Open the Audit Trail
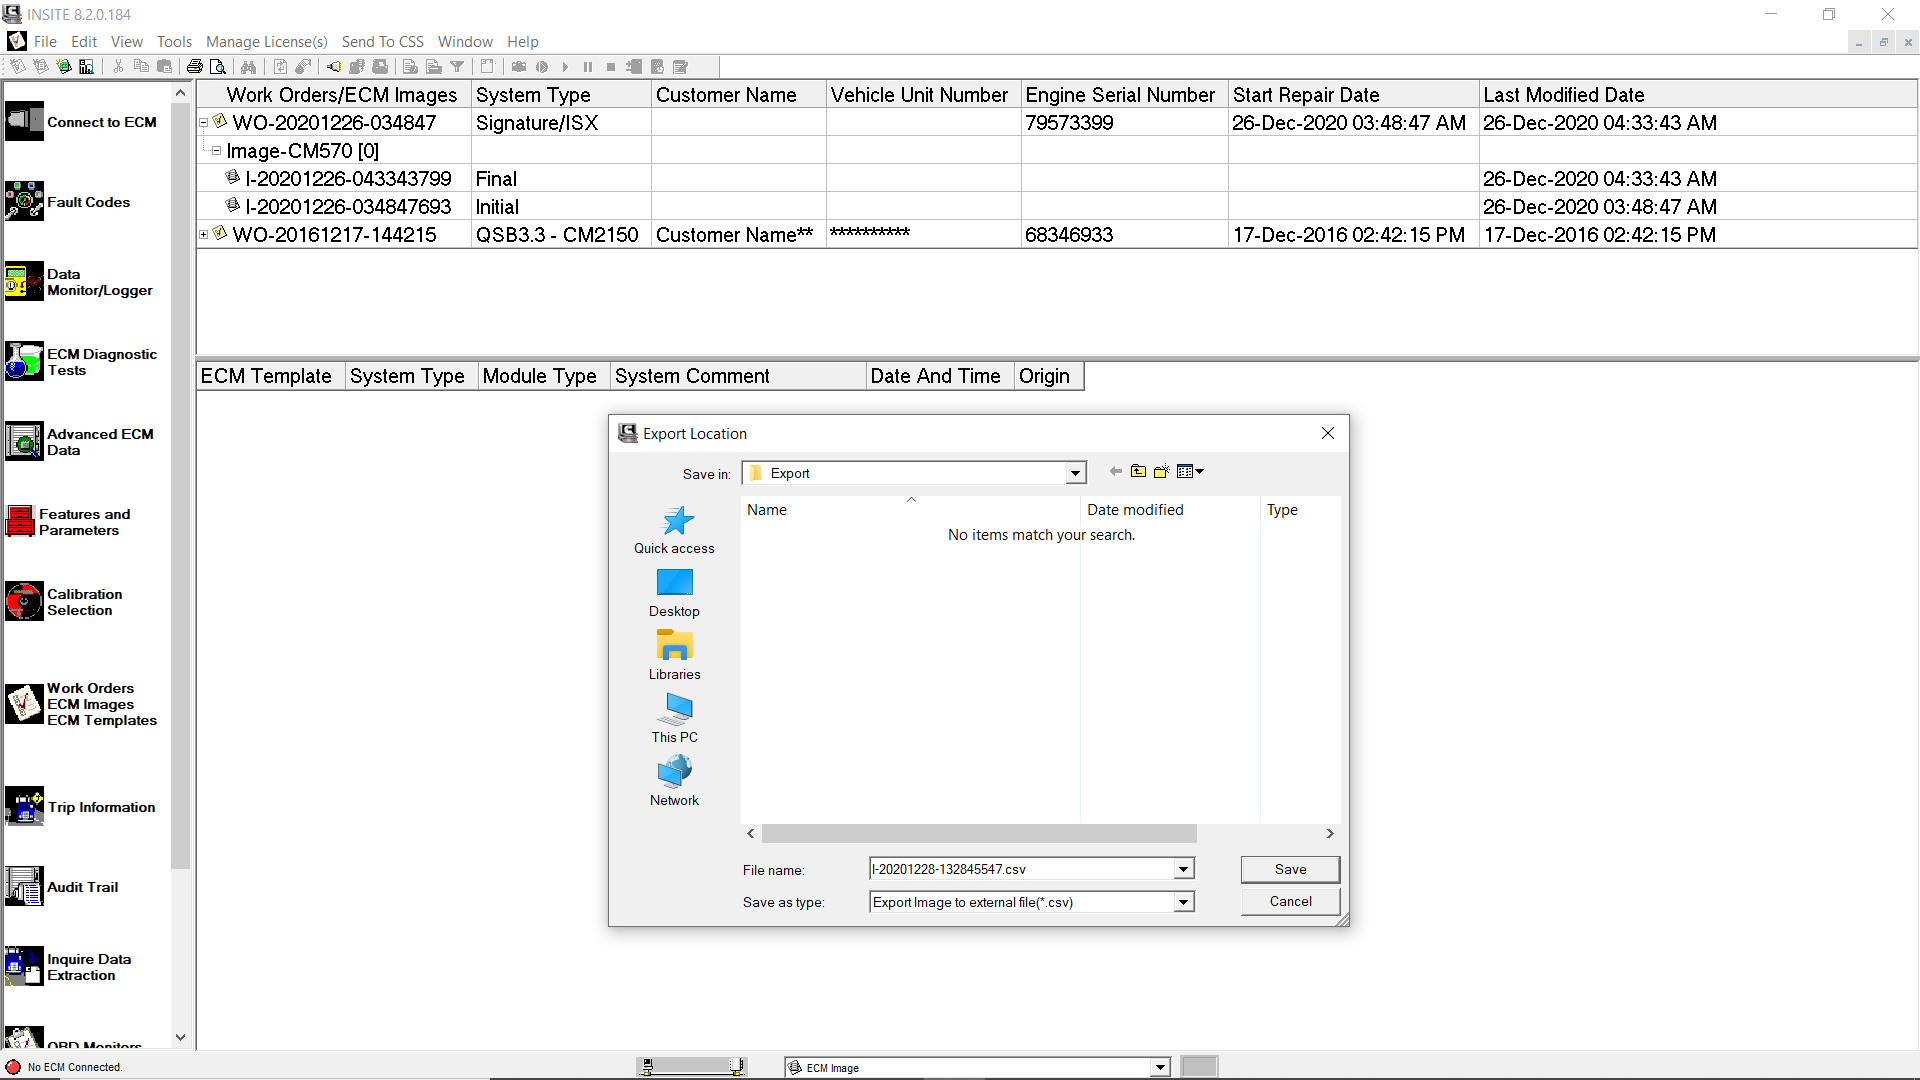Screen dimensions: 1920x1080 pos(82,887)
